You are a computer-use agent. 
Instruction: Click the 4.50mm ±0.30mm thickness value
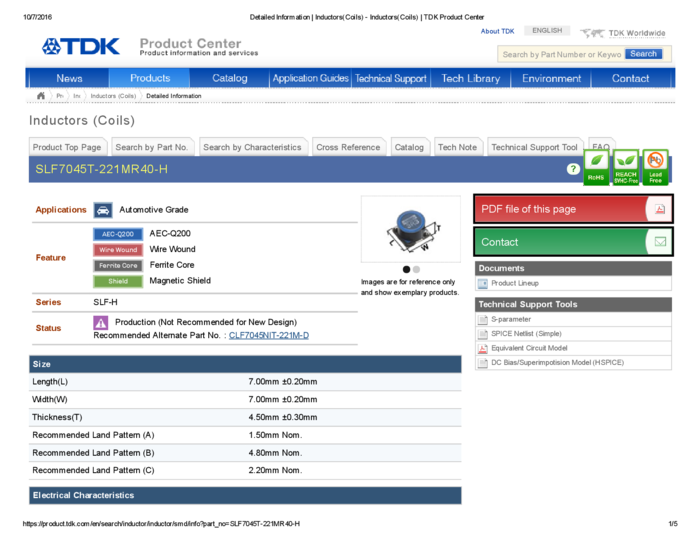(x=283, y=417)
